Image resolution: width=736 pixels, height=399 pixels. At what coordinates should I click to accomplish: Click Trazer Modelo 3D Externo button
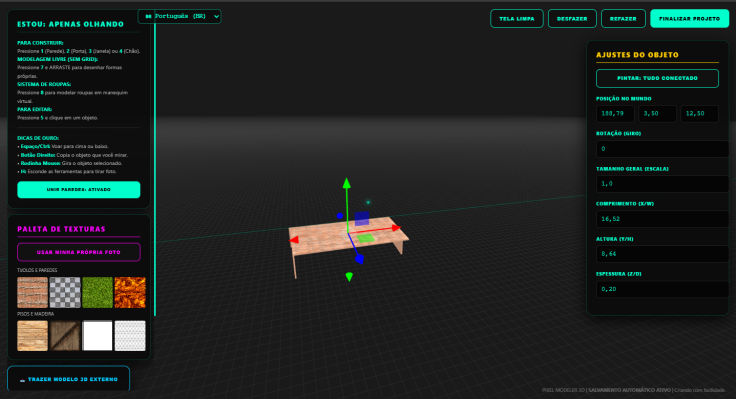[69, 379]
